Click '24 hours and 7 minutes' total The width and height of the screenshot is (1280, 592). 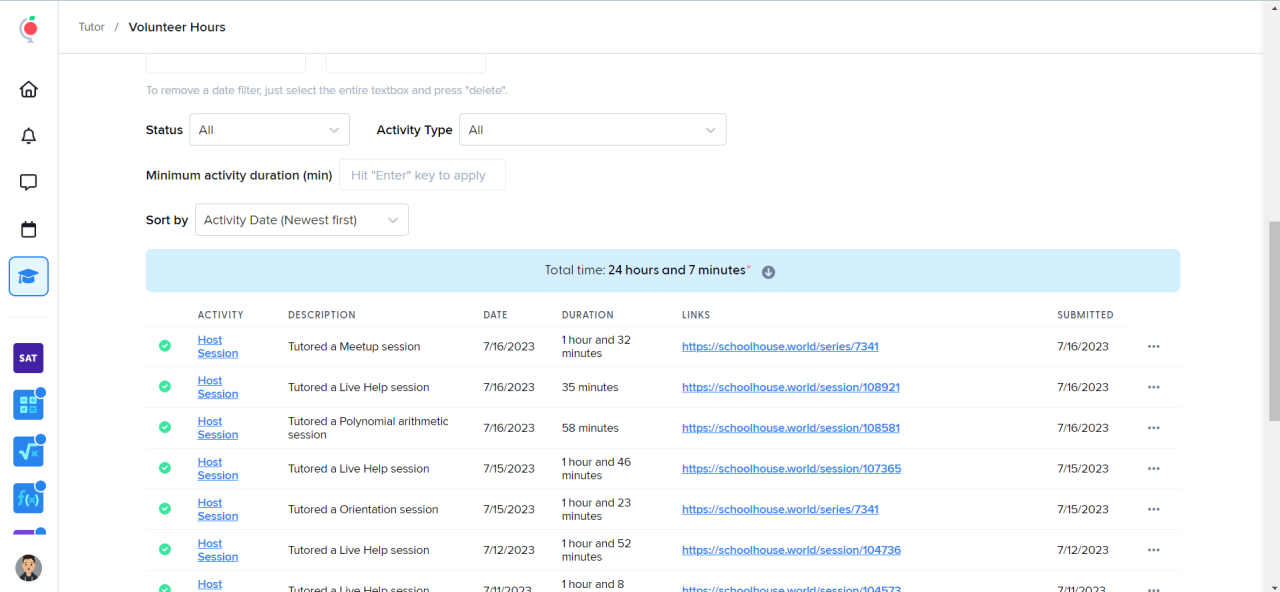coord(677,270)
